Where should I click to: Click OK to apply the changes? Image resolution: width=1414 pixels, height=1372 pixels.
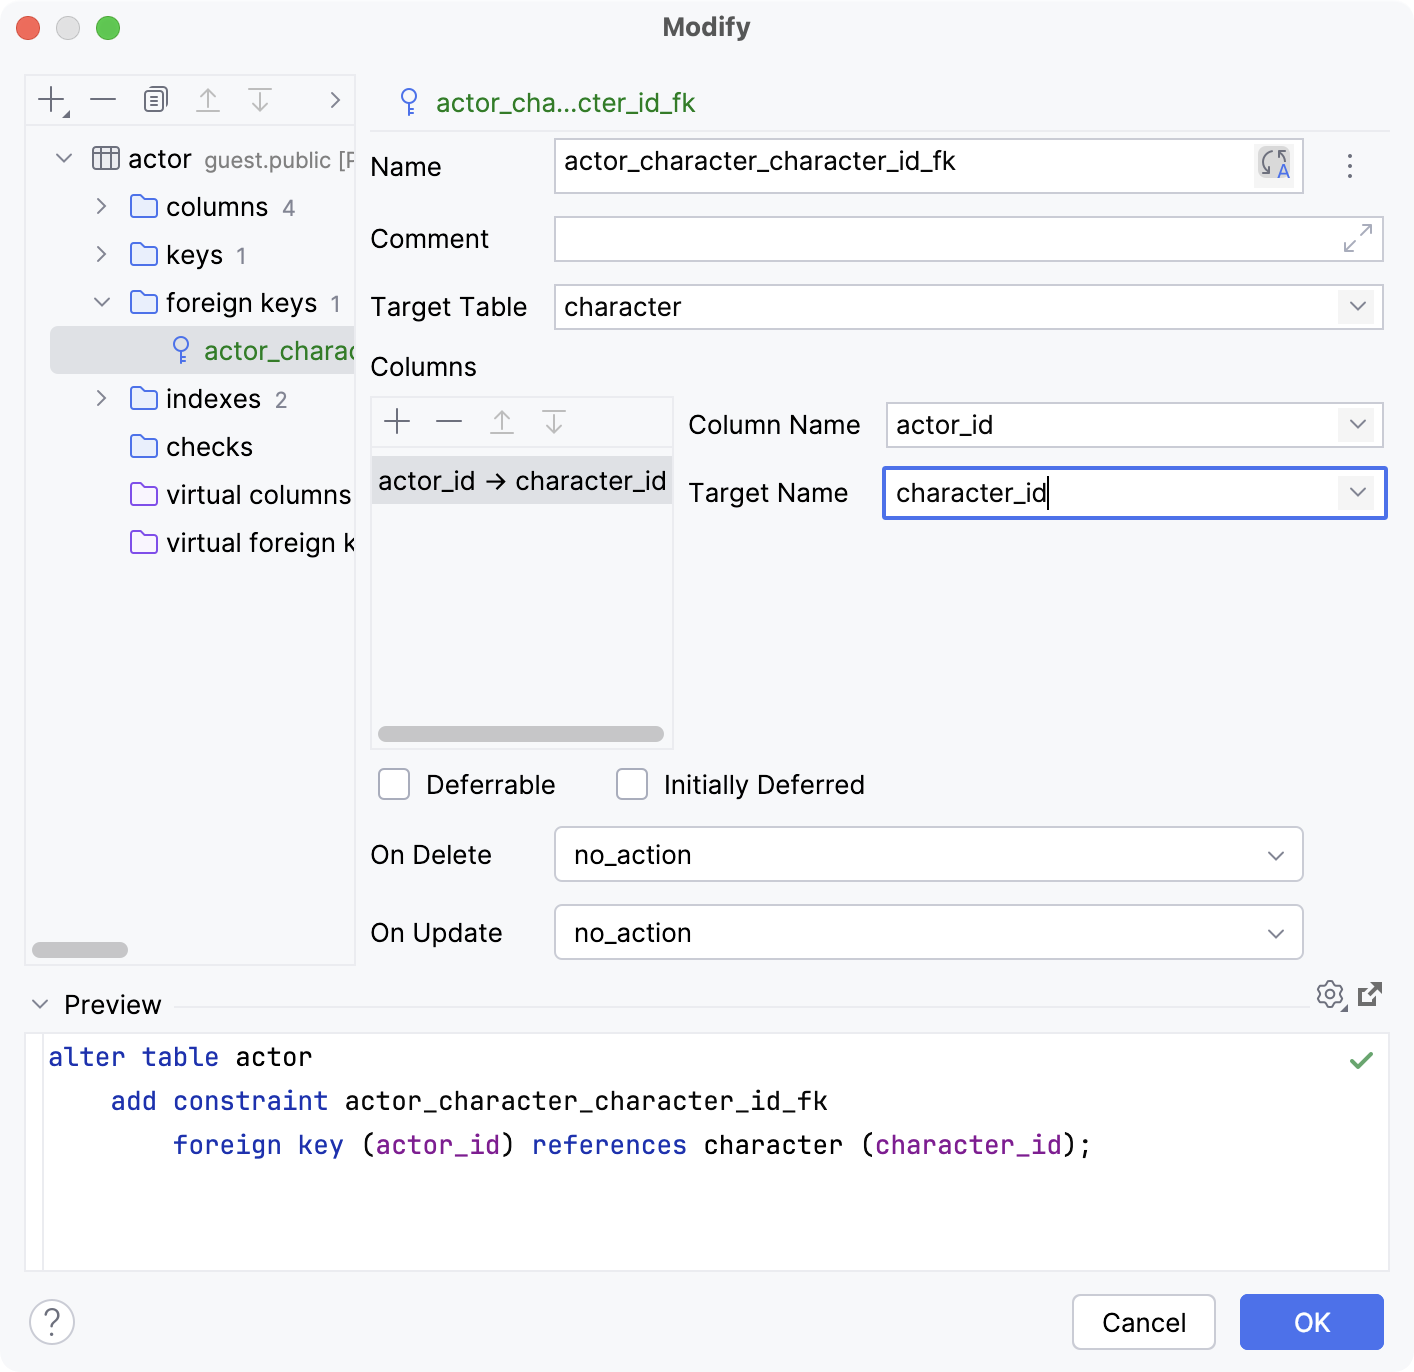(1310, 1322)
